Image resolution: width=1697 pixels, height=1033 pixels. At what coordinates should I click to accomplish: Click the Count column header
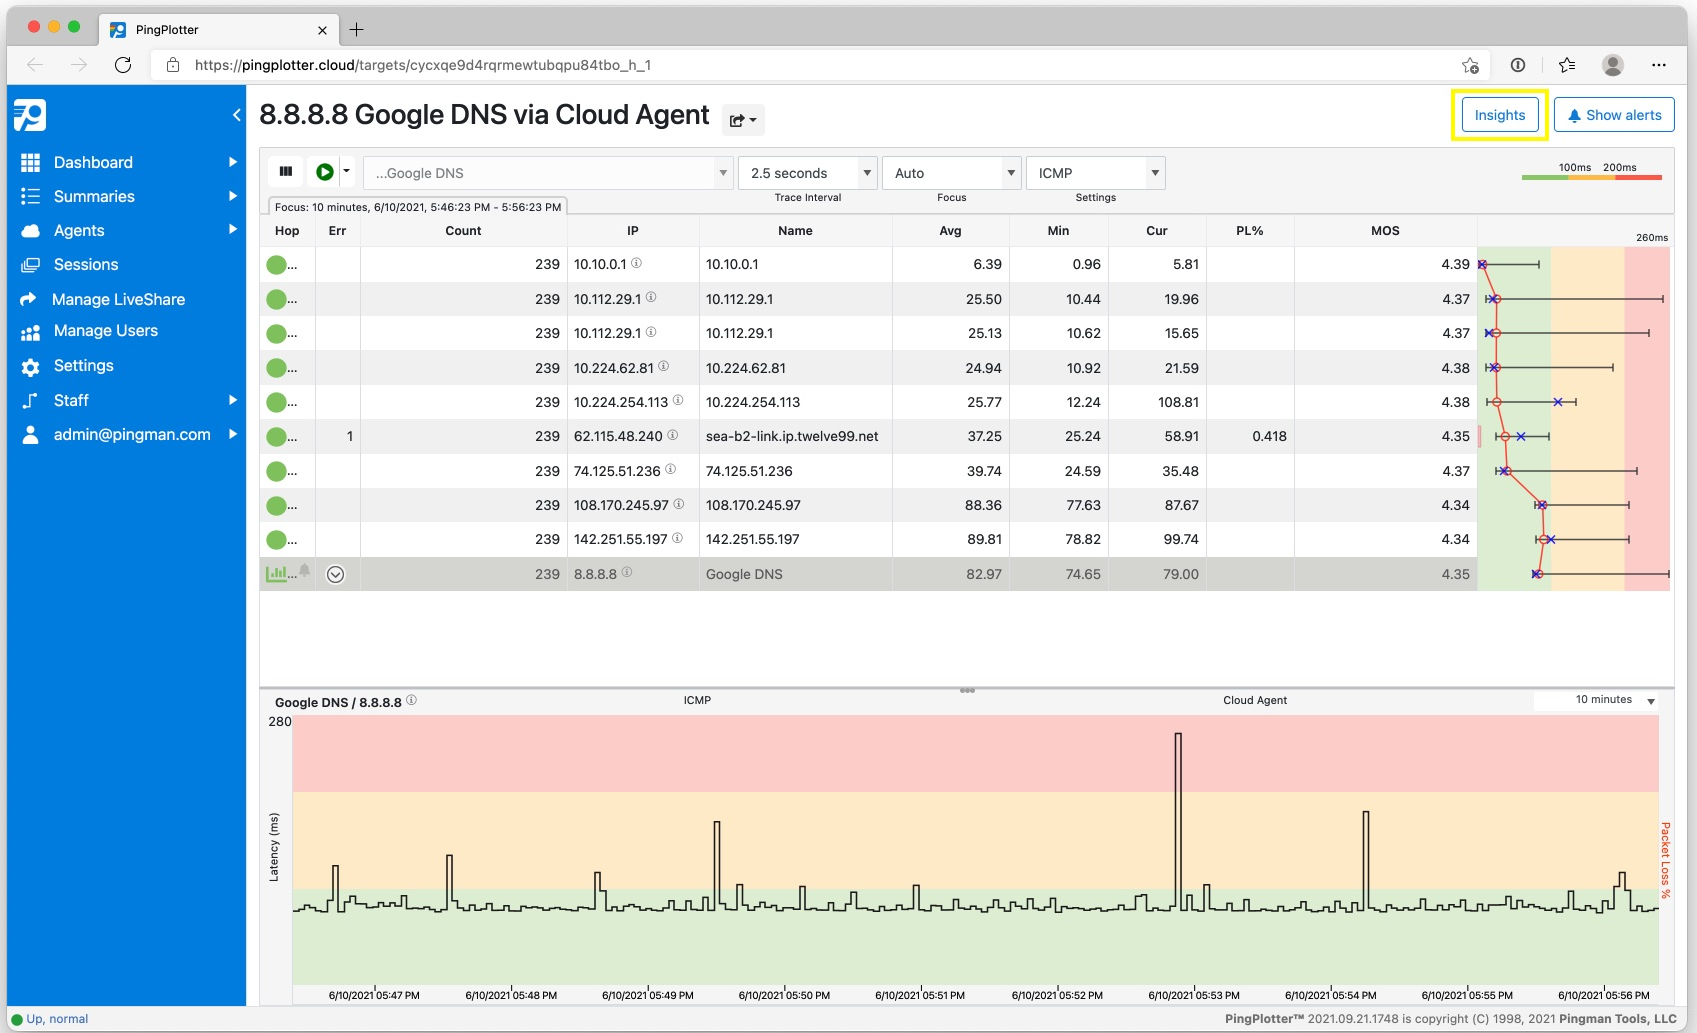point(463,231)
